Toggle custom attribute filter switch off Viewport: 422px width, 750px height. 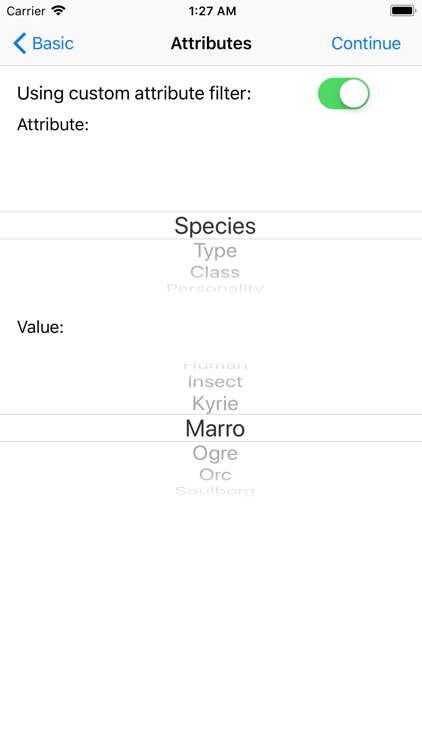pos(344,94)
